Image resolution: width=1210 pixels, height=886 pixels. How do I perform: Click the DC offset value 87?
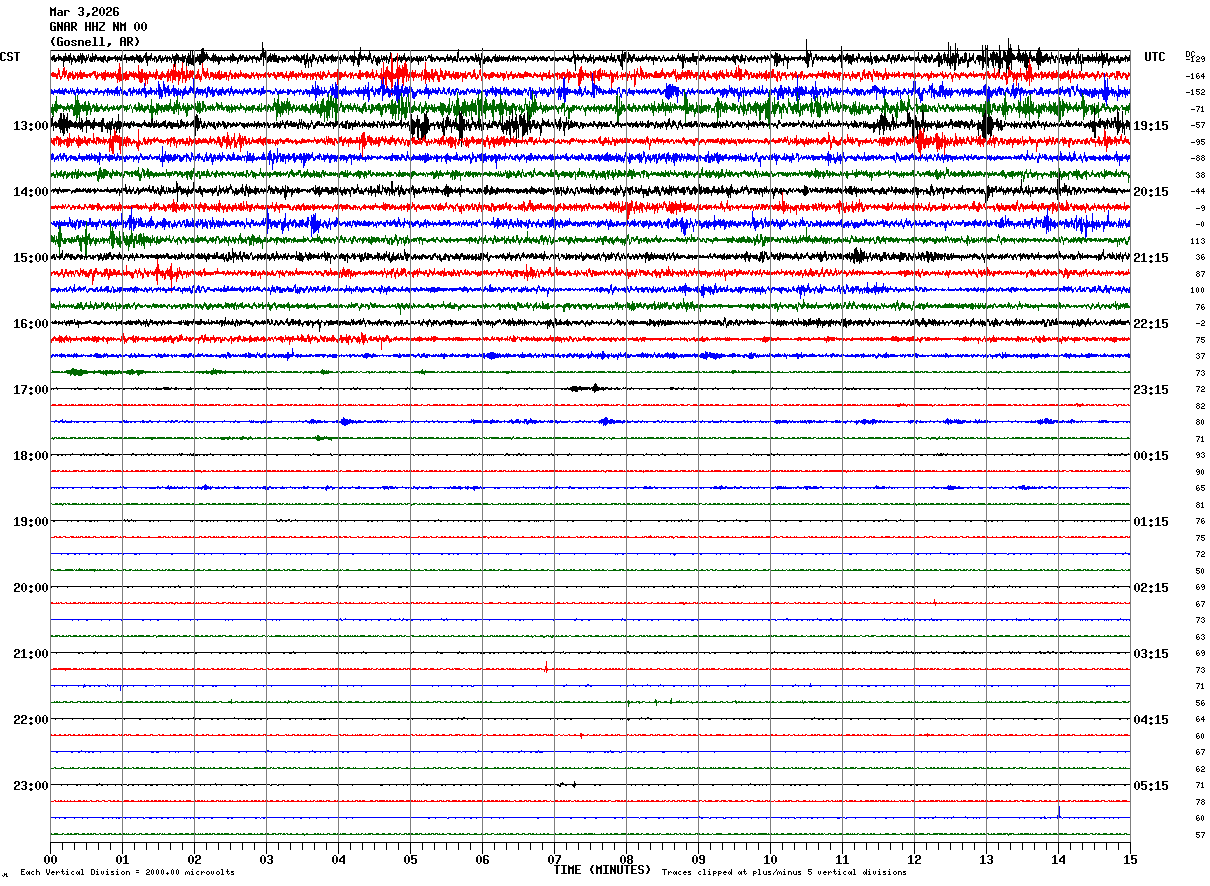point(1200,274)
